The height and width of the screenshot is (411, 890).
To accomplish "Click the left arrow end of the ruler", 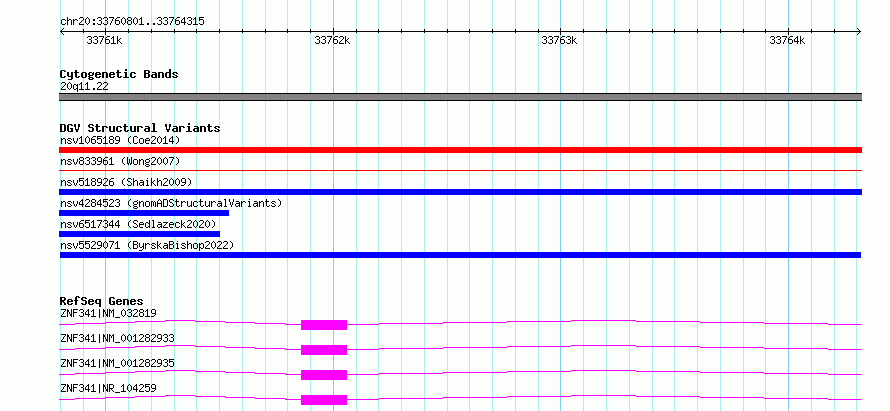I will 62,31.
